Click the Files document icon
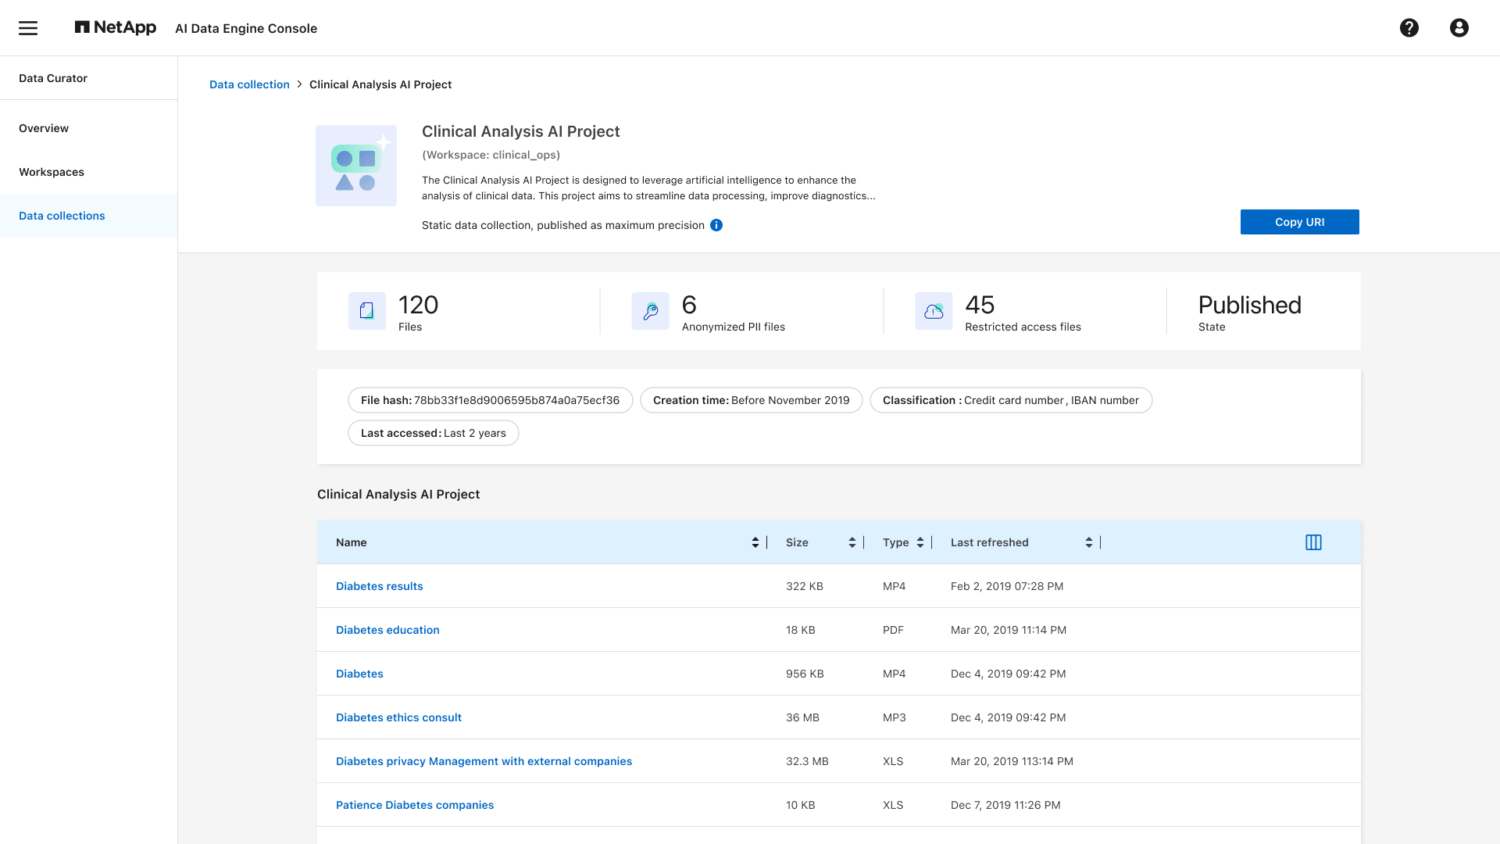 [x=367, y=311]
